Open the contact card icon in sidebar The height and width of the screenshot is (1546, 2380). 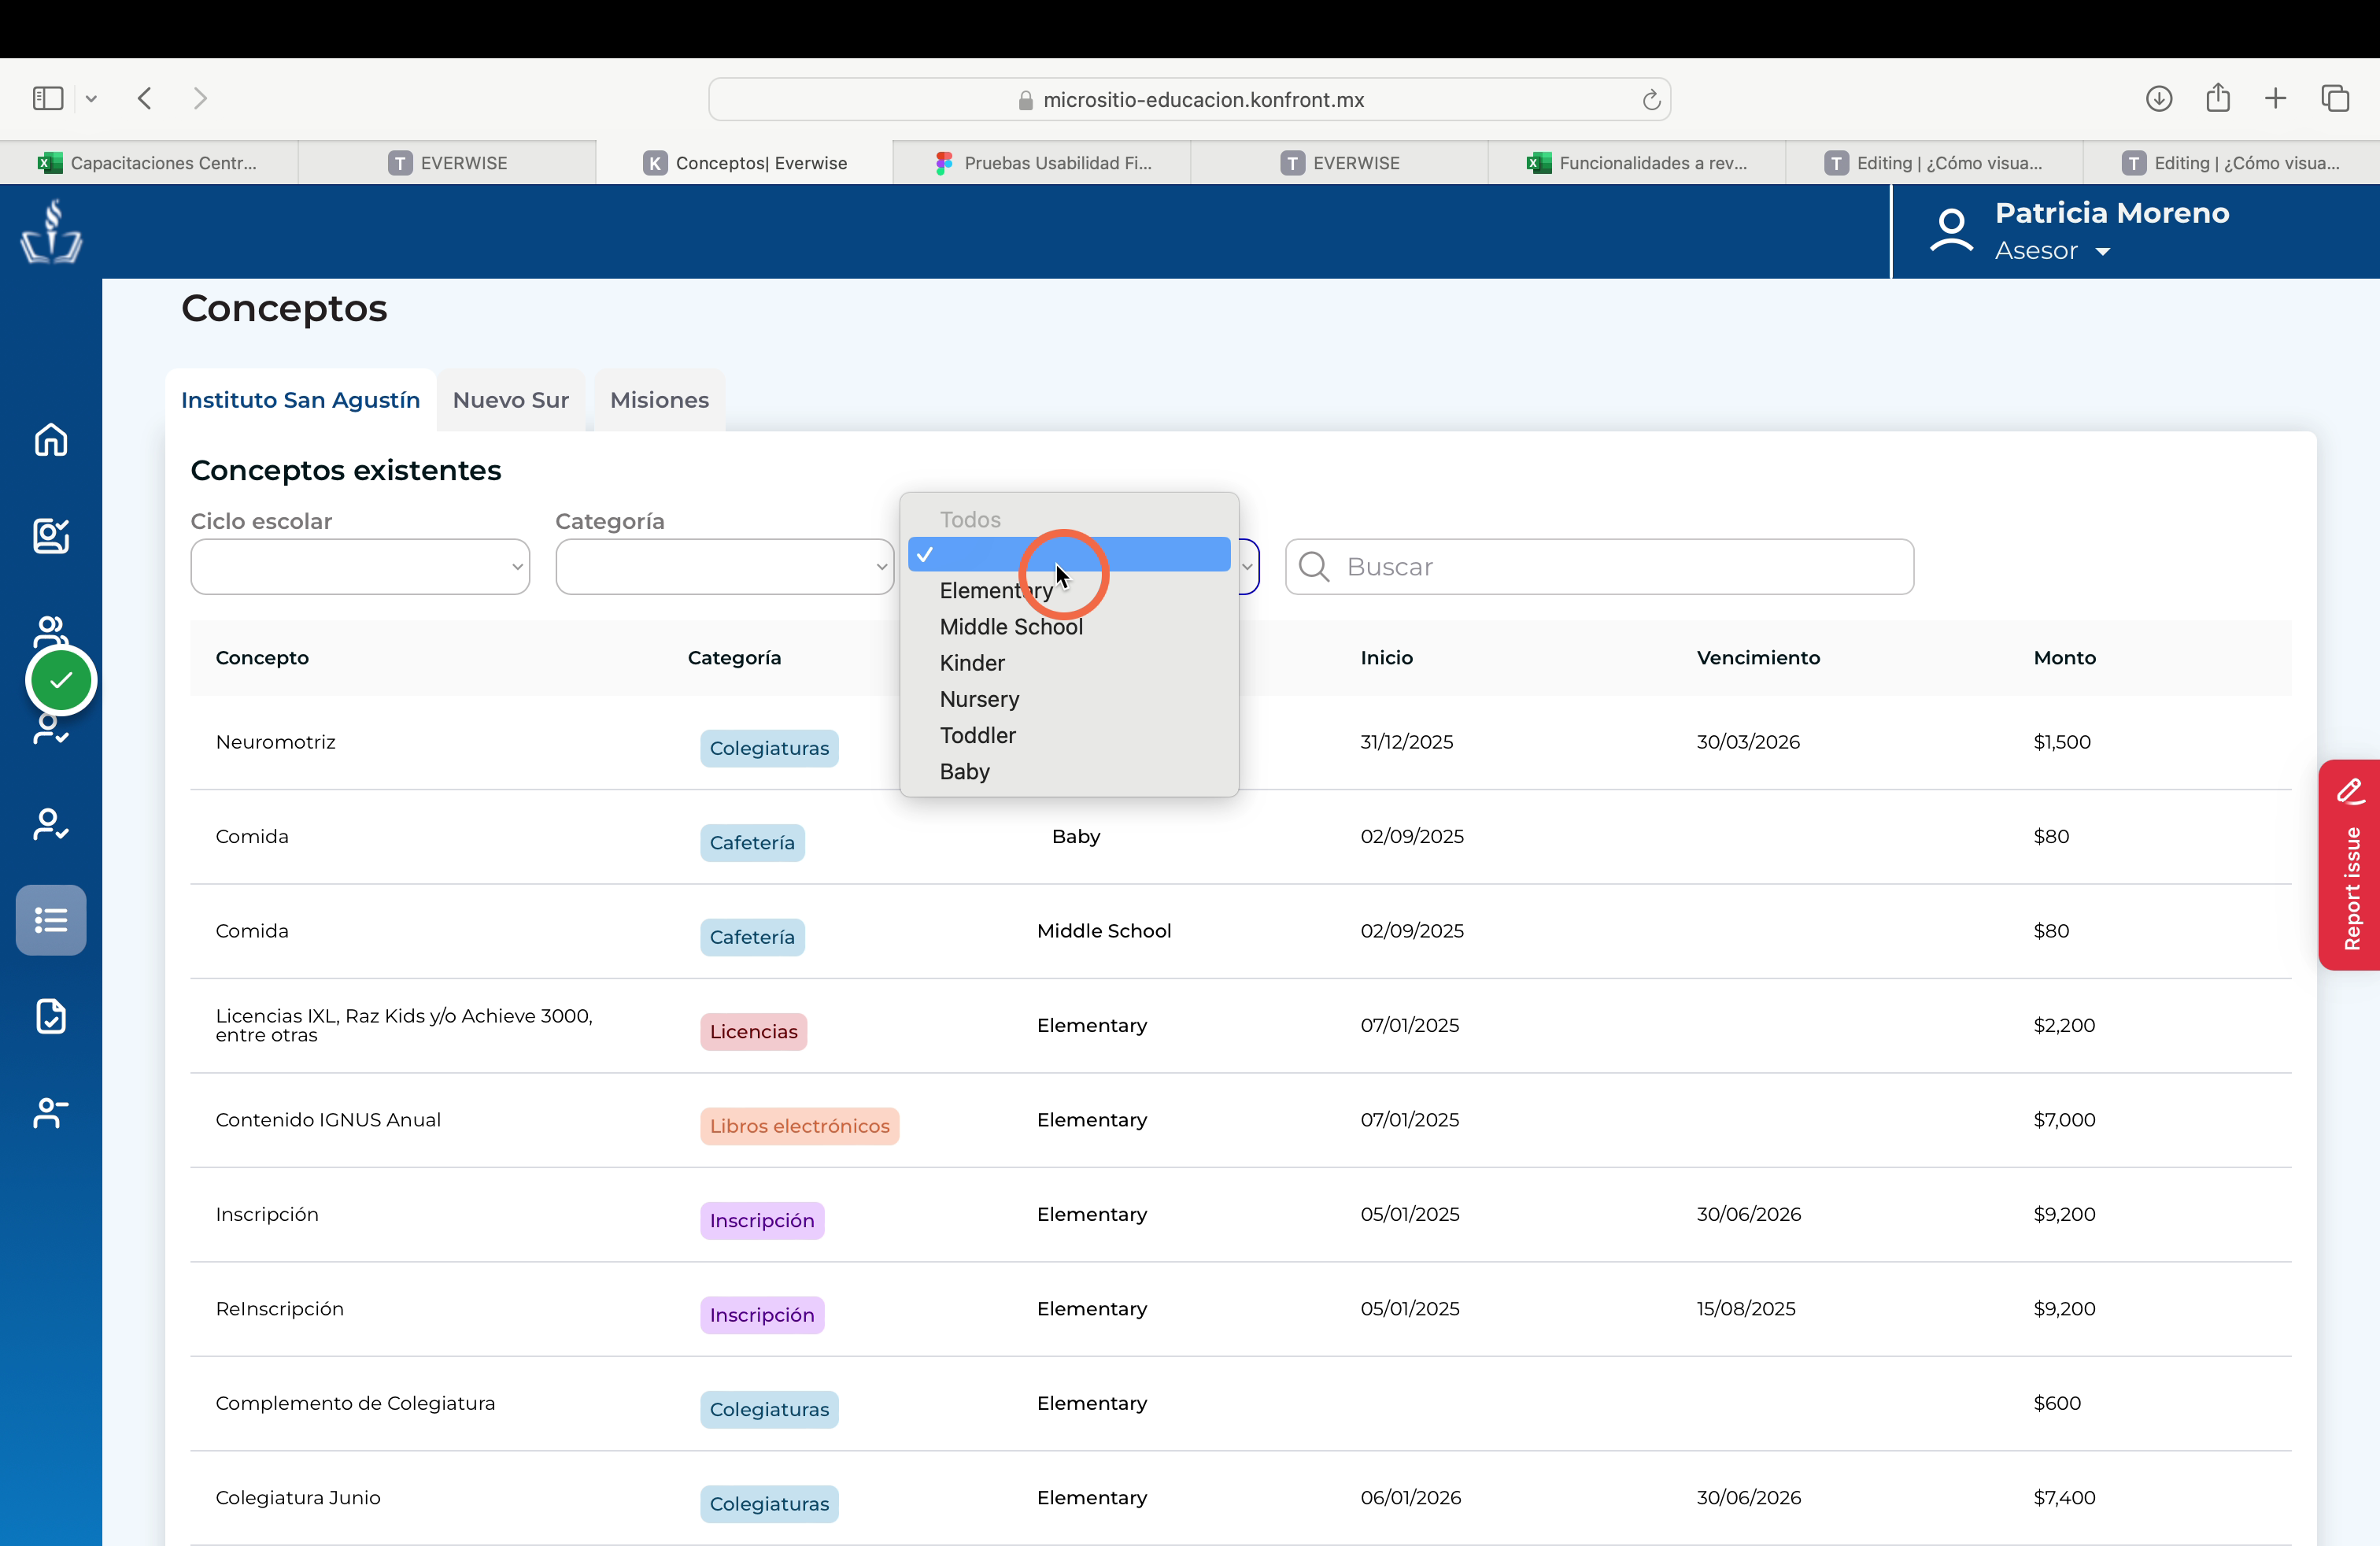(51, 535)
